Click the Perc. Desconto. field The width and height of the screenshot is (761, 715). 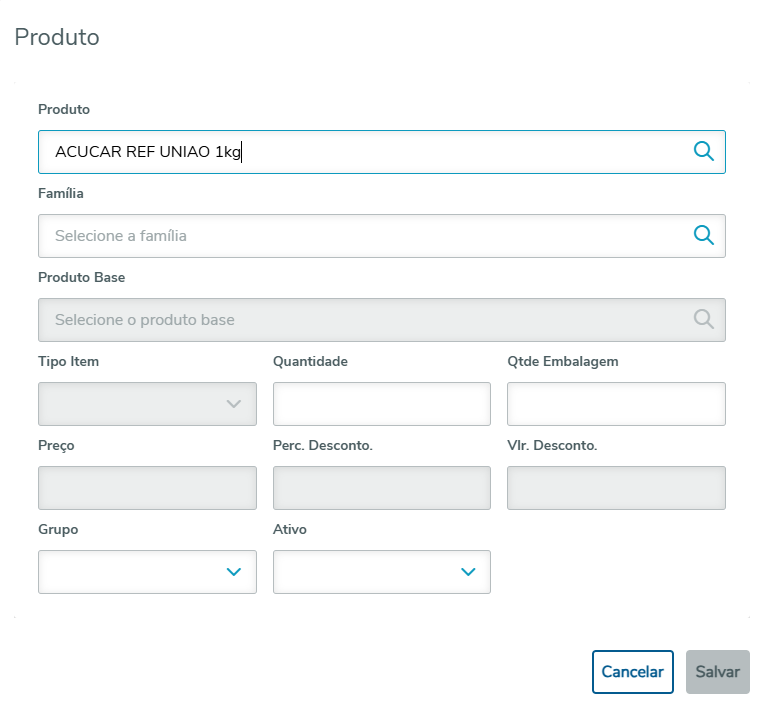382,488
